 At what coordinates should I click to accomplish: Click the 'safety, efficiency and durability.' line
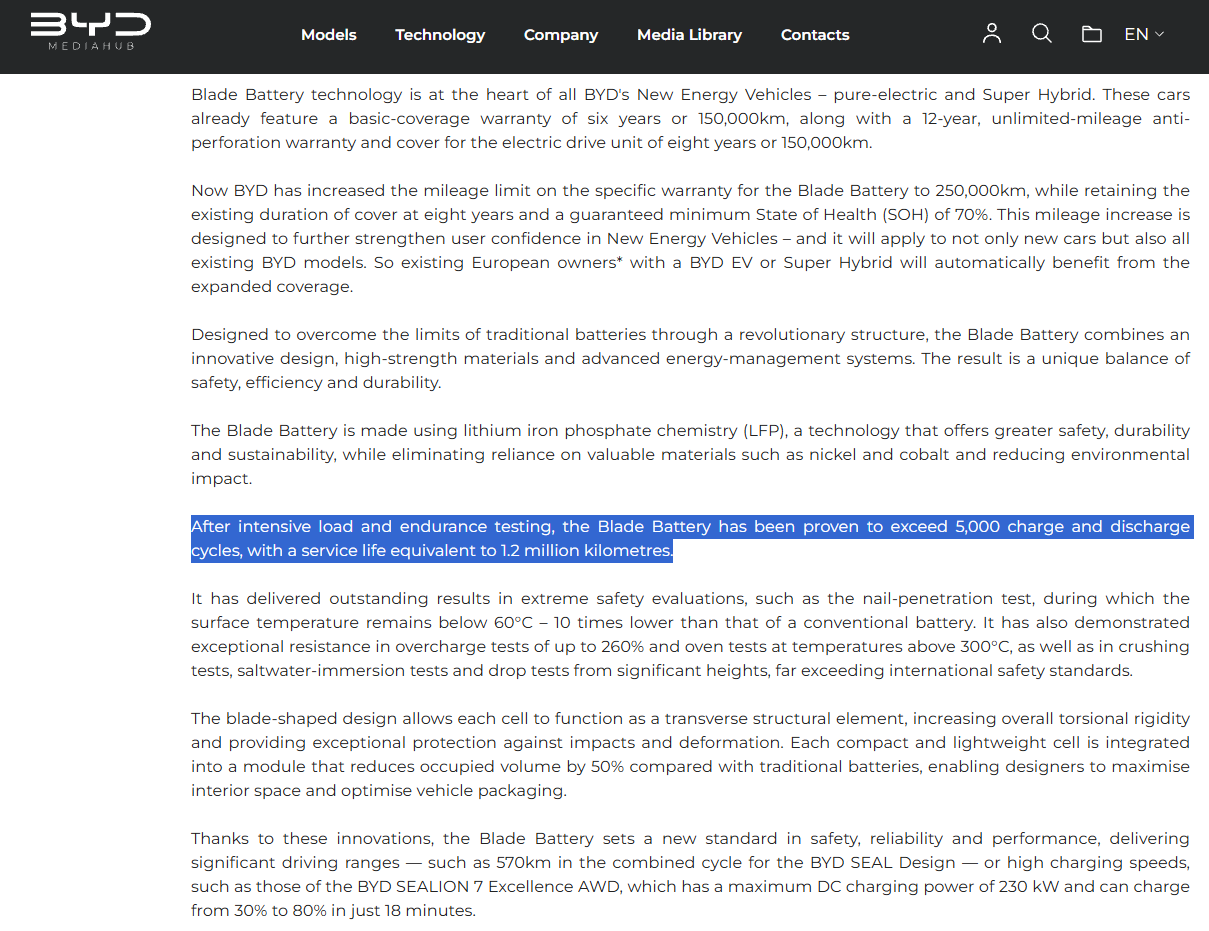click(x=316, y=383)
